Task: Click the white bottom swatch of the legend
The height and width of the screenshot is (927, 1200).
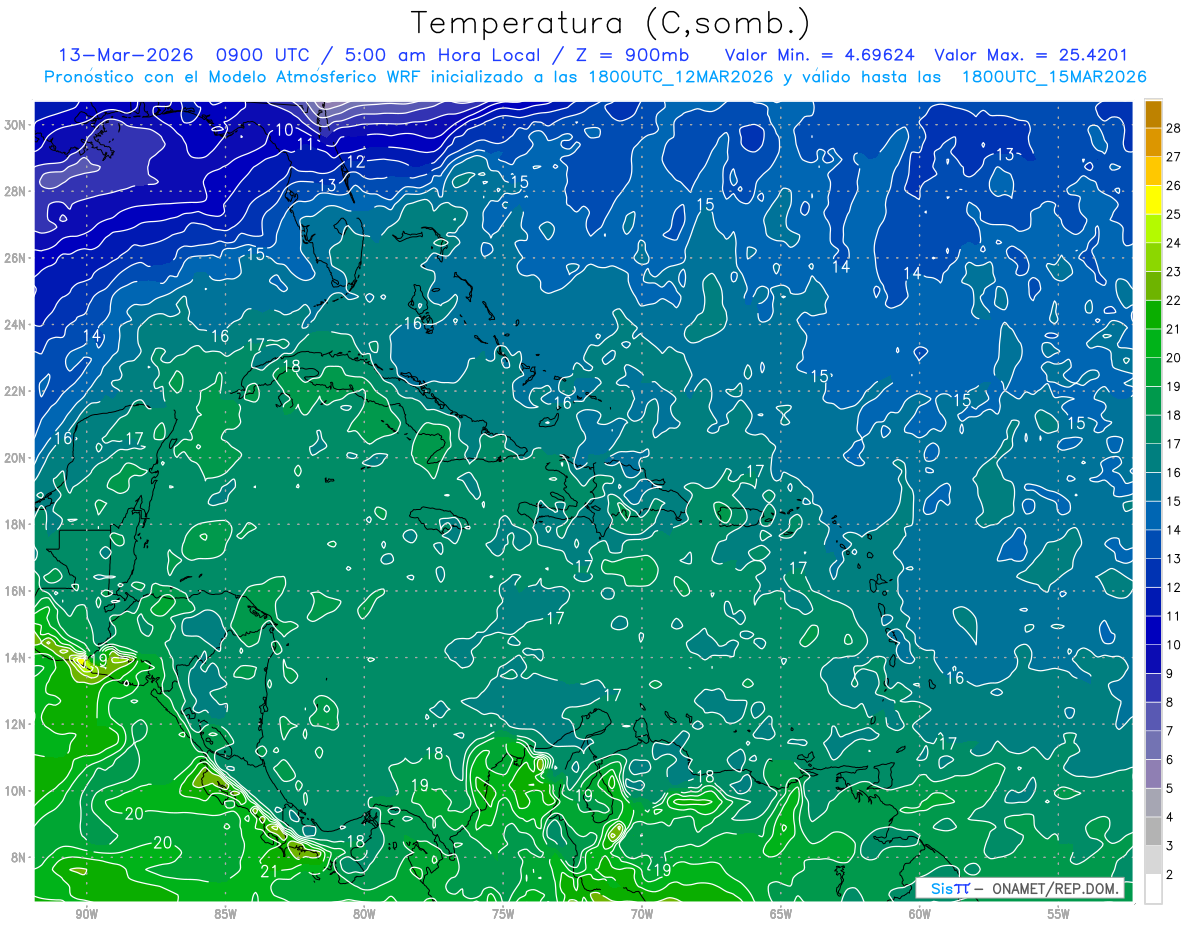Action: 1153,888
